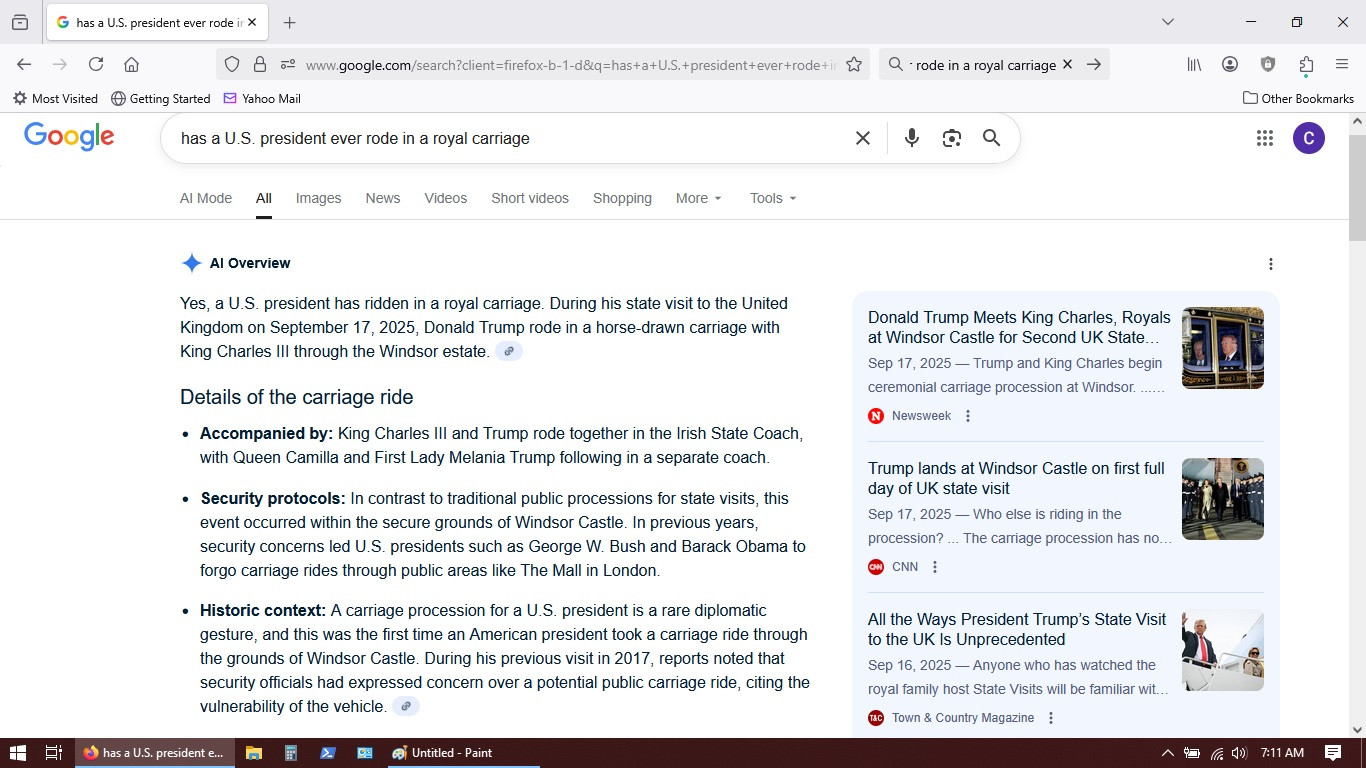The height and width of the screenshot is (768, 1366).
Task: Switch to the Images results tab
Action: point(318,198)
